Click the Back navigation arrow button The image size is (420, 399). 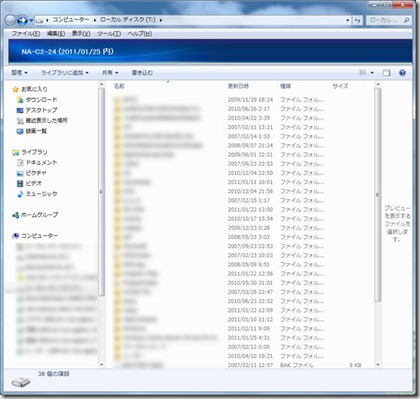point(10,20)
